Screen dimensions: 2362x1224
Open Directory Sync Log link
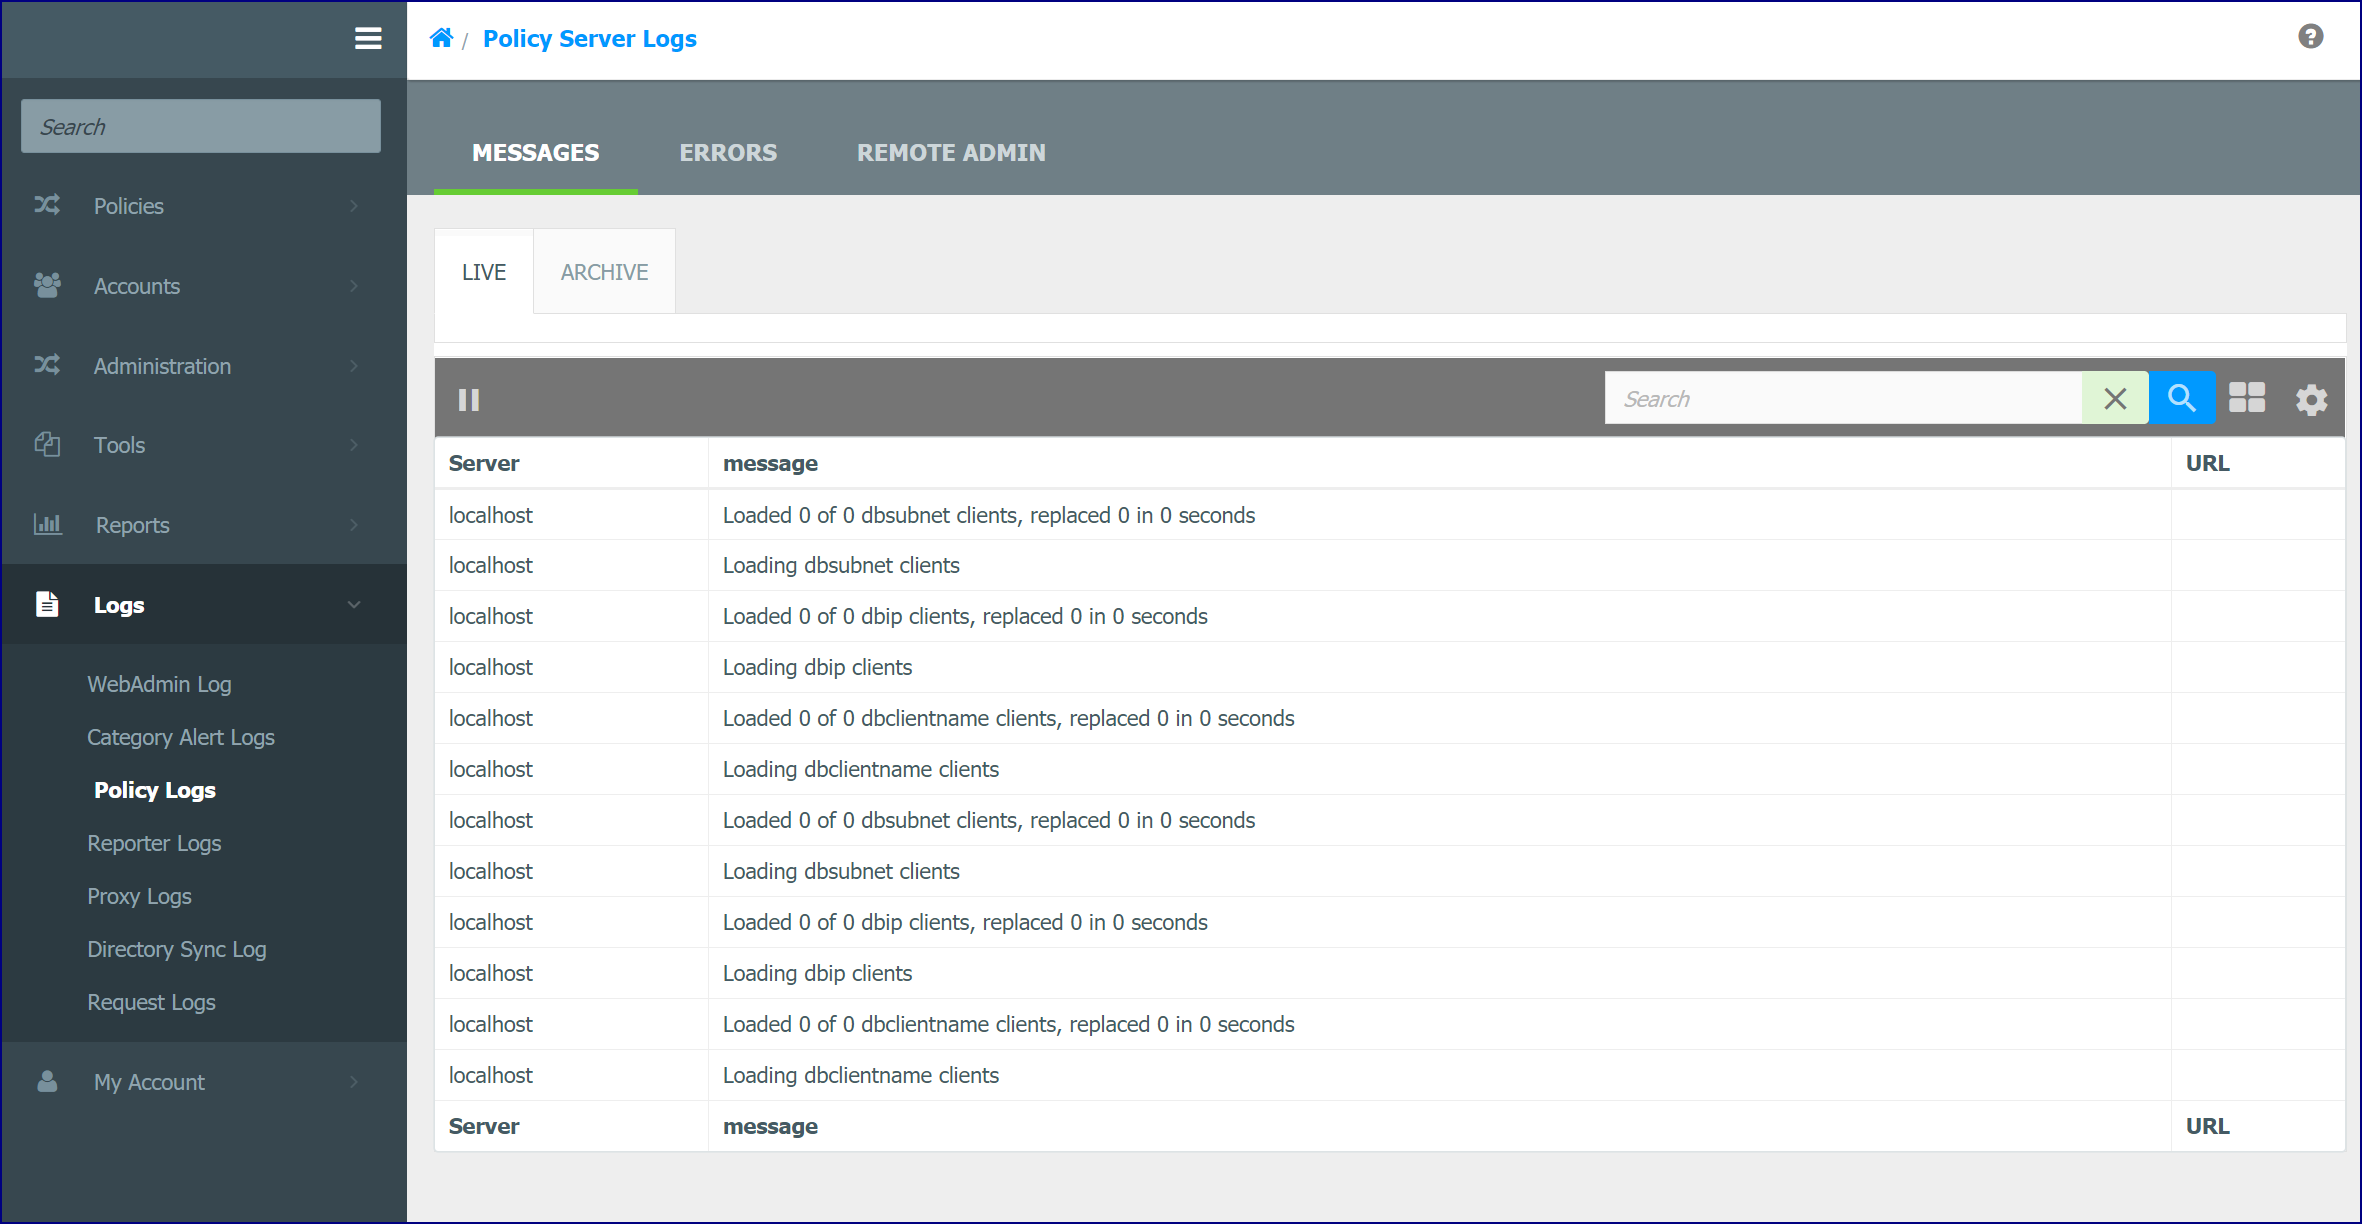(177, 949)
